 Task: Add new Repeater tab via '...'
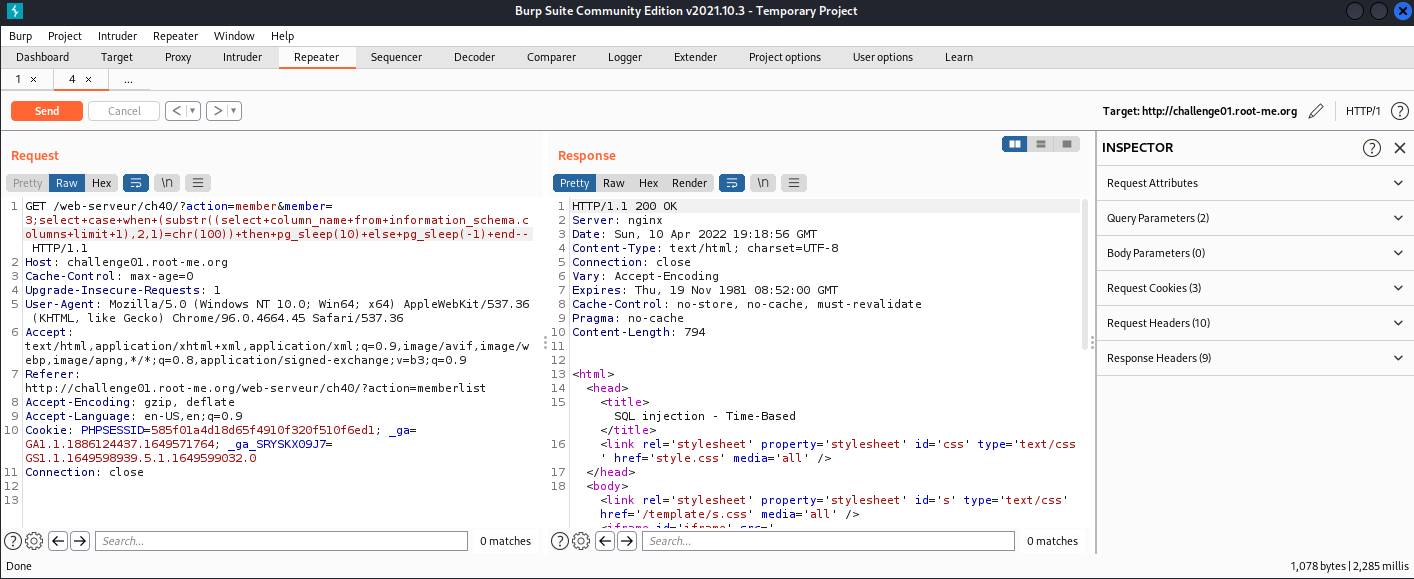[x=128, y=79]
